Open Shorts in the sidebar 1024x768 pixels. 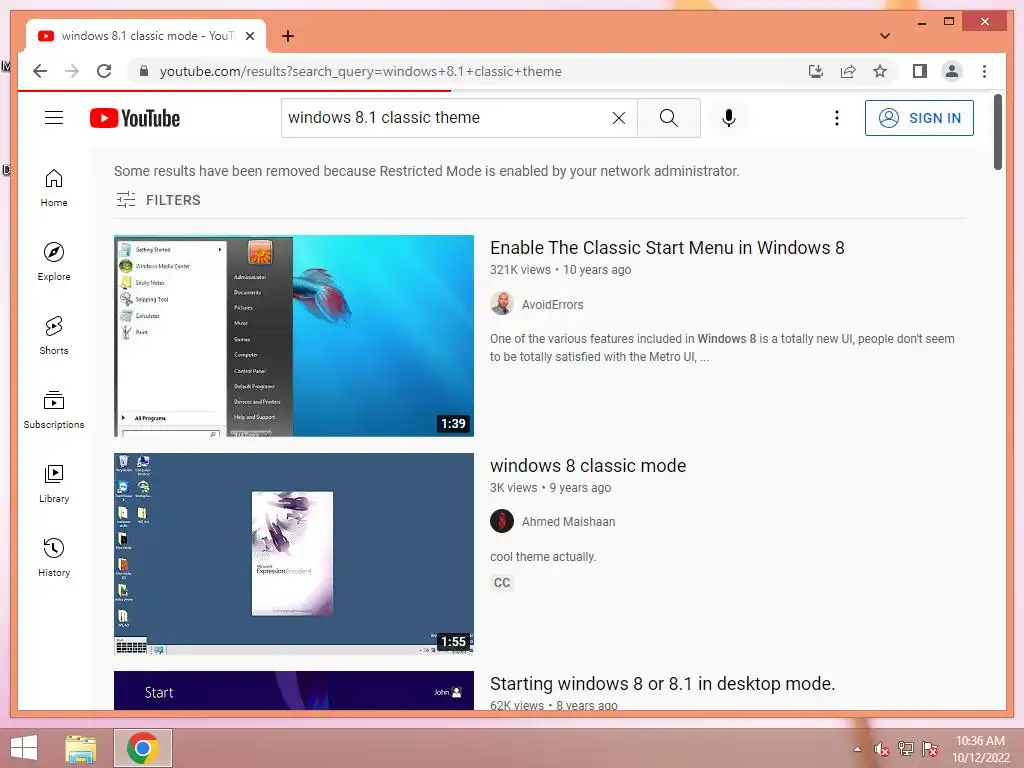point(54,336)
